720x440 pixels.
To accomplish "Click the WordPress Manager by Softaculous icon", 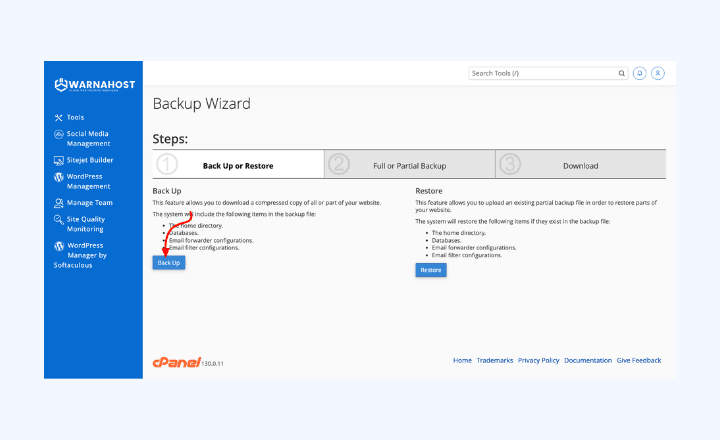I will [x=59, y=246].
